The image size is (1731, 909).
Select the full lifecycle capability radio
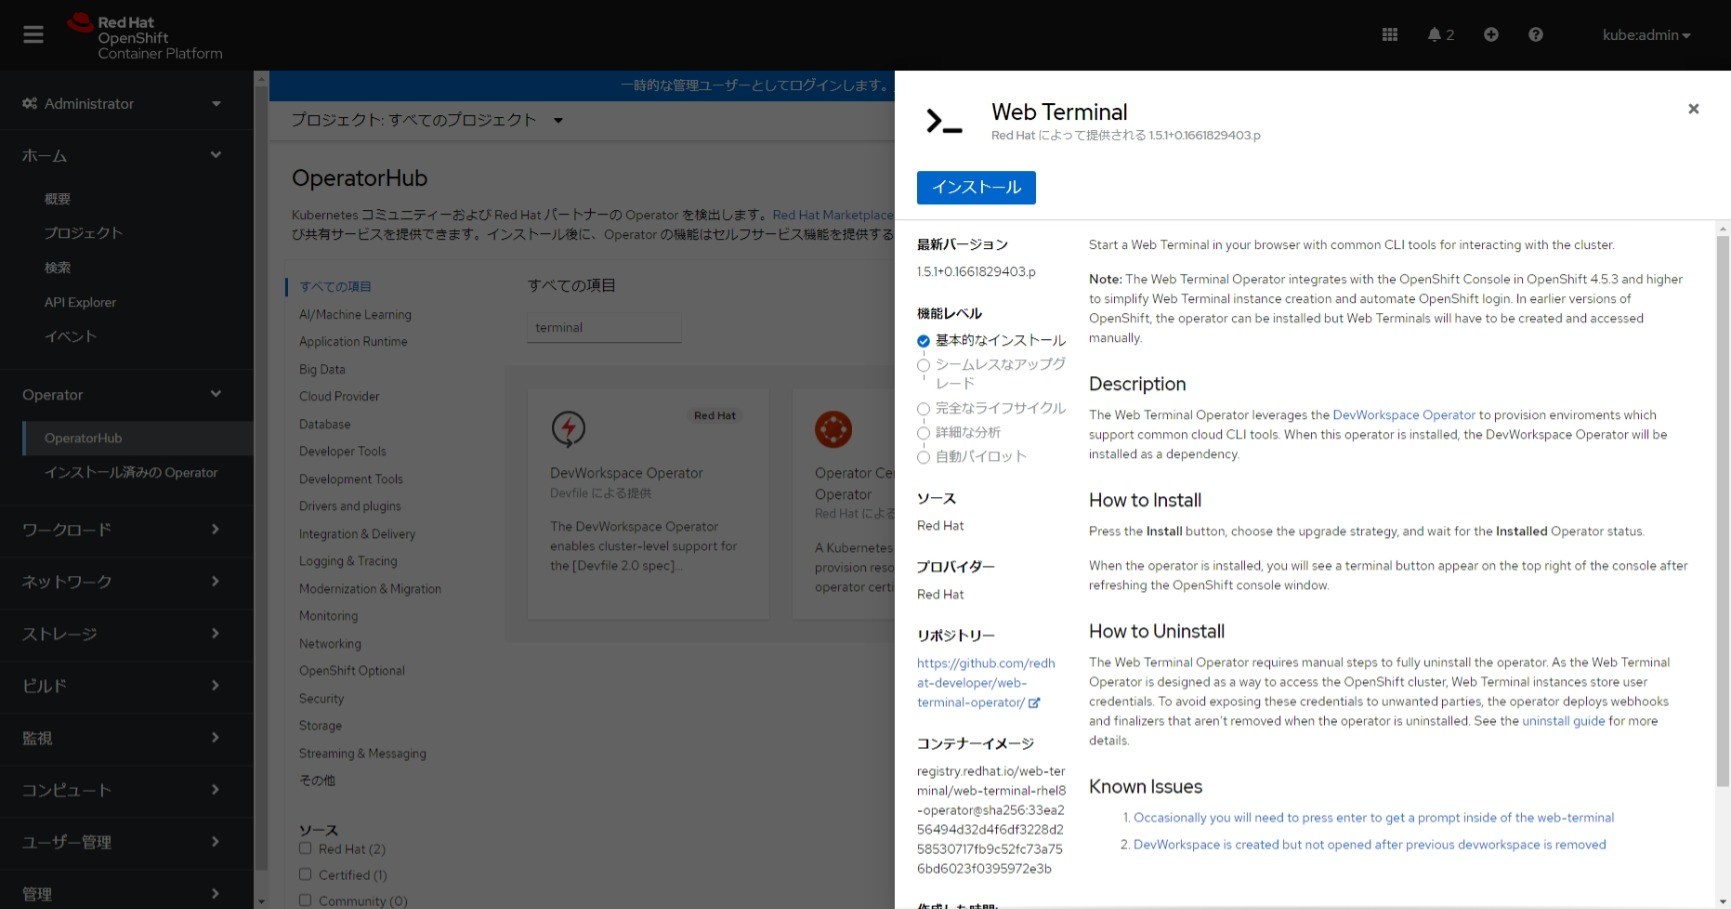923,409
